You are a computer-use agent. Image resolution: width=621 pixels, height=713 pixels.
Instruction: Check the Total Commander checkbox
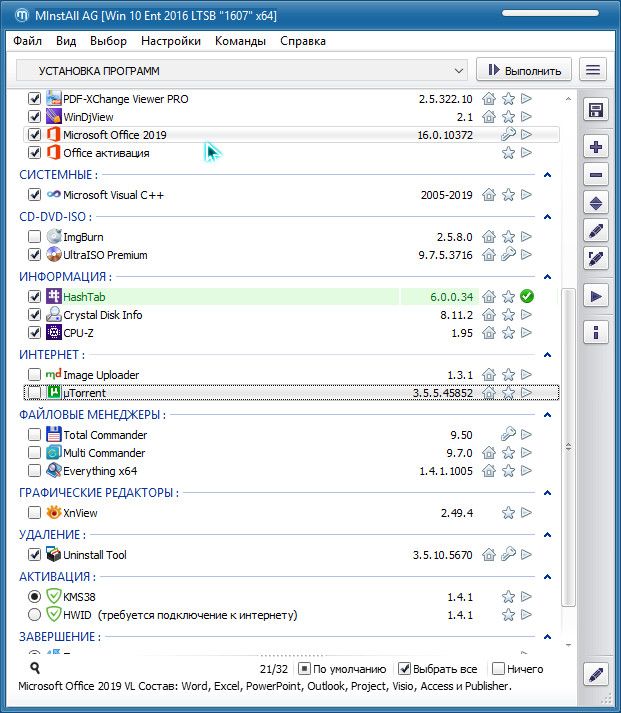tap(35, 435)
